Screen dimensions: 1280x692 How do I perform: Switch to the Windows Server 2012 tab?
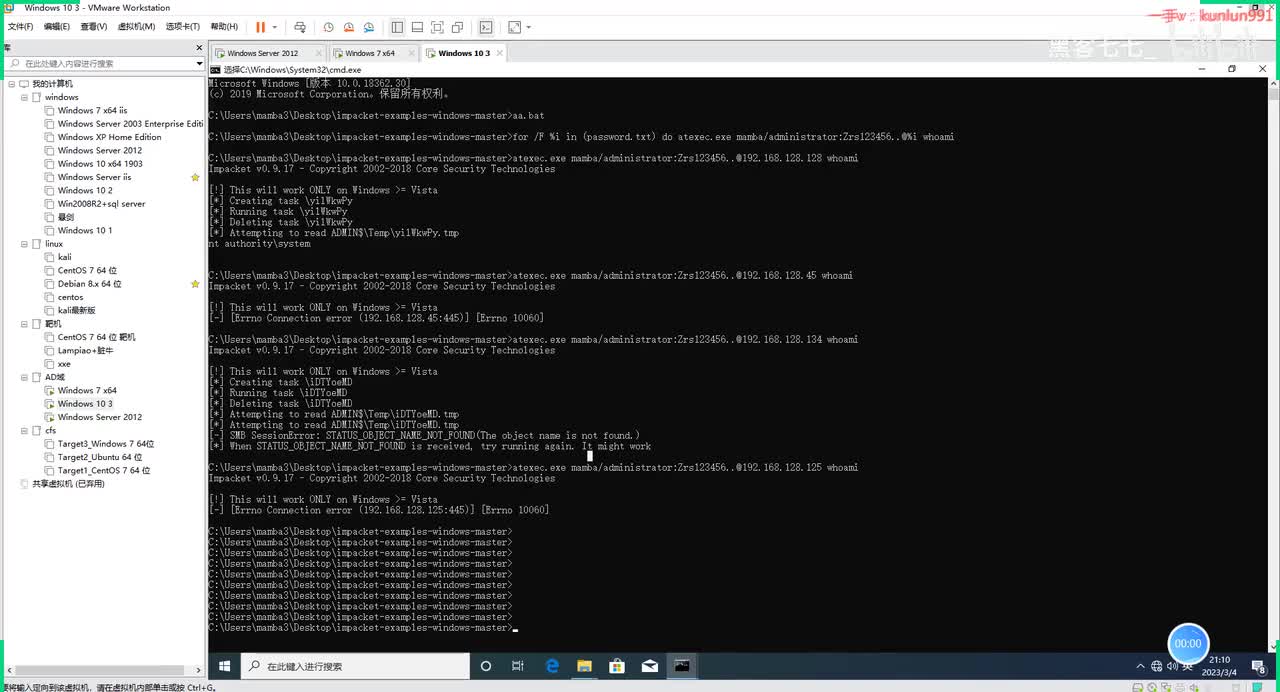[x=262, y=53]
